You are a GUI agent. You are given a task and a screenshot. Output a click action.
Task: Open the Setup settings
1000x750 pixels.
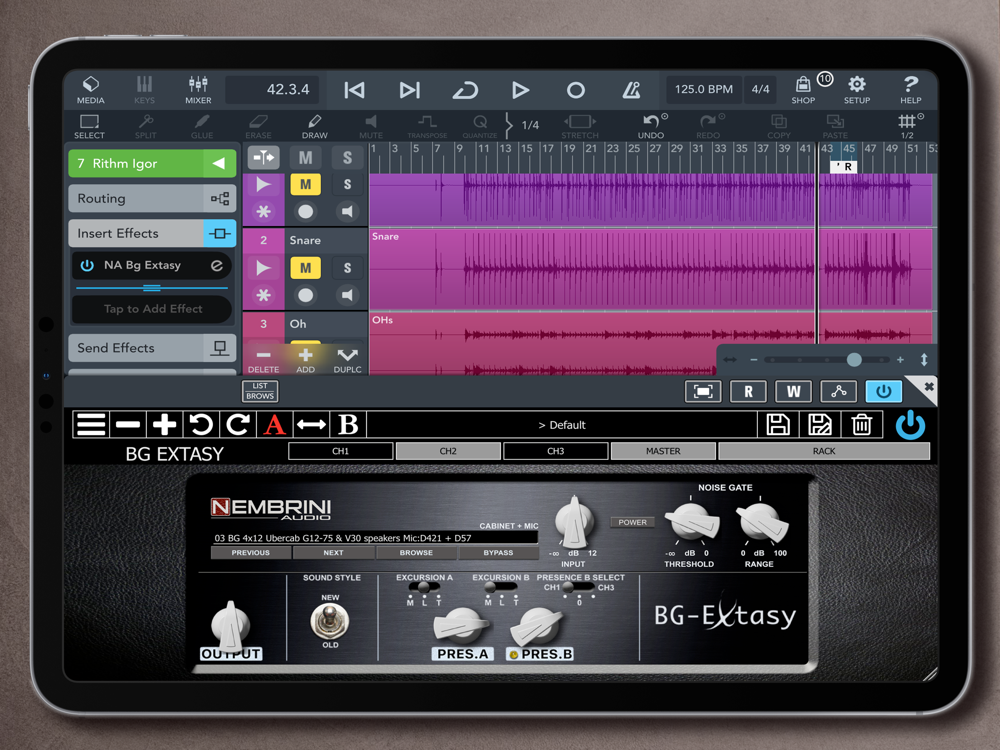coord(857,90)
